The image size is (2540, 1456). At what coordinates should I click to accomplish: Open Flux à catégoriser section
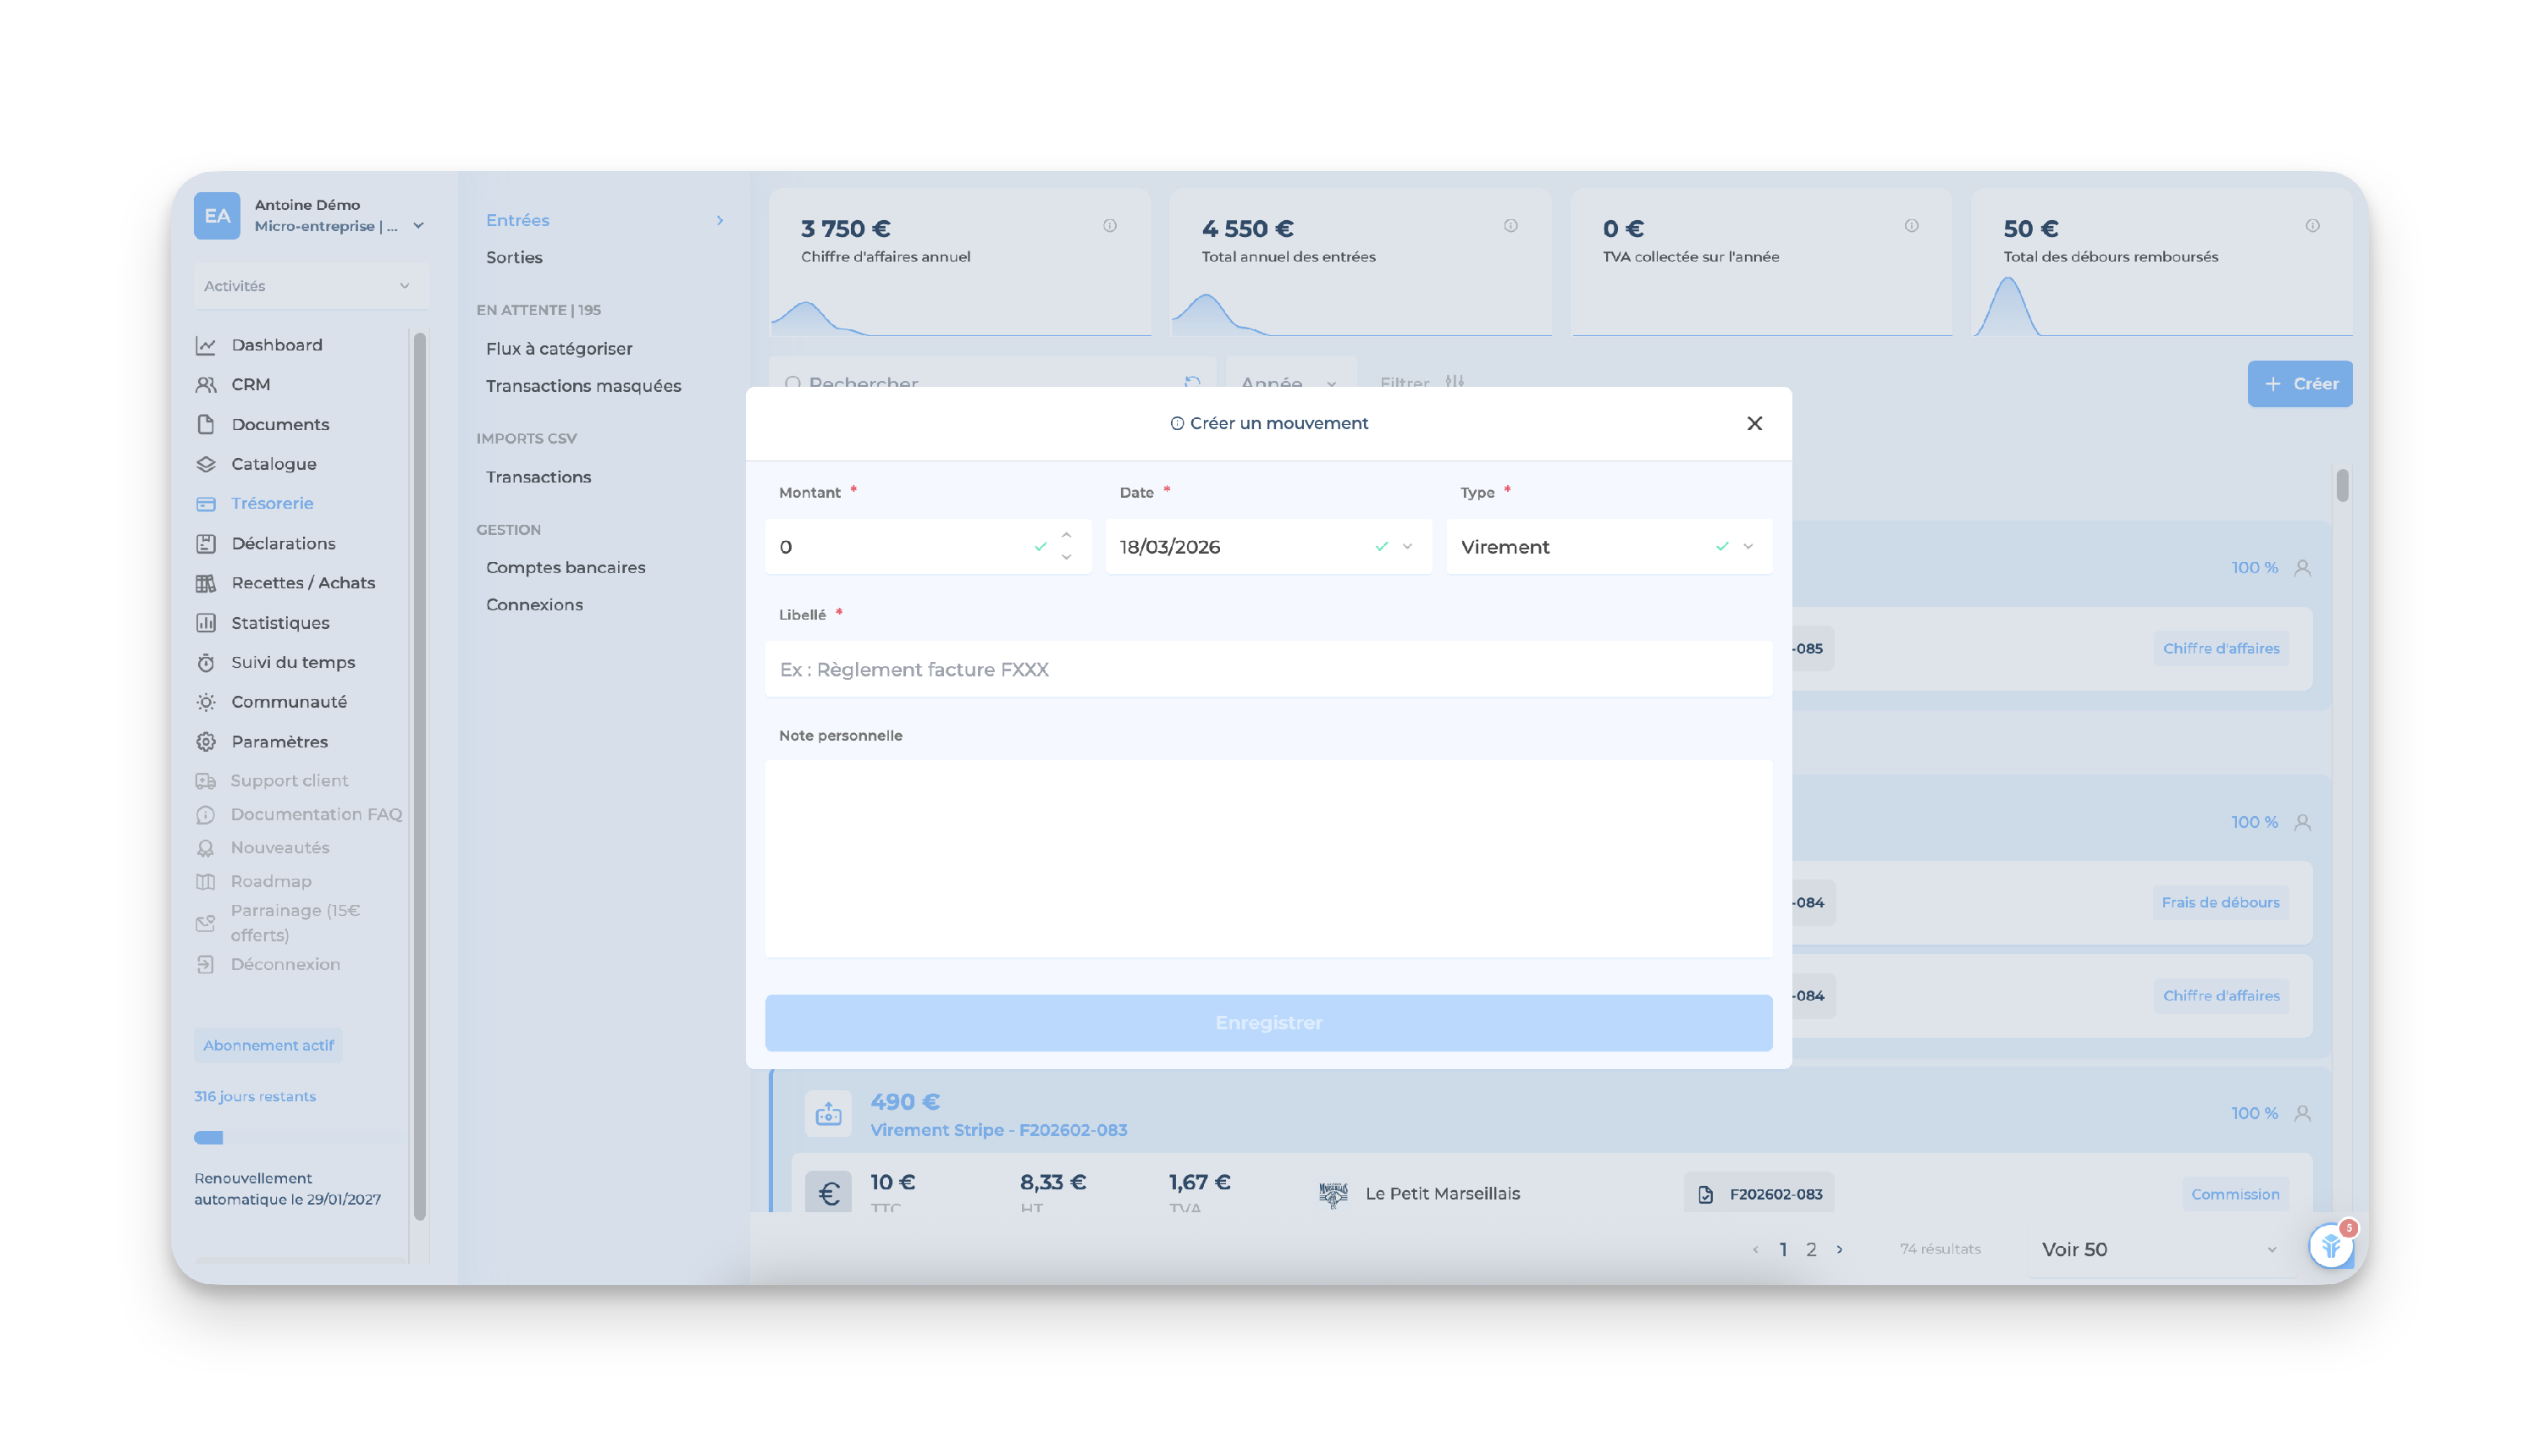click(559, 349)
